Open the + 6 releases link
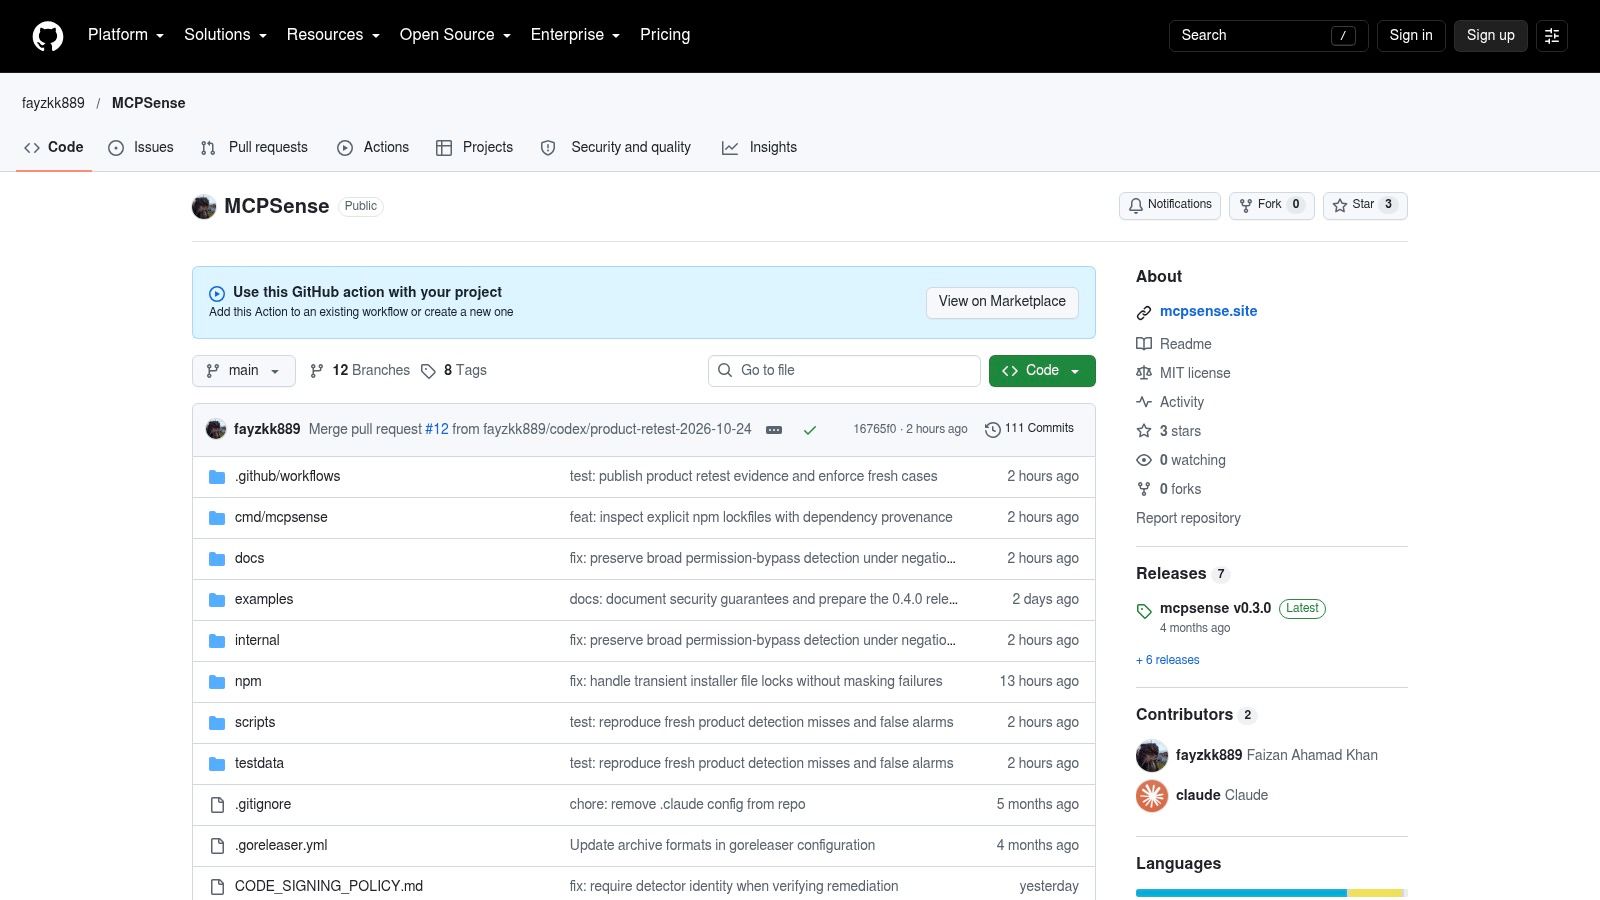The image size is (1600, 900). click(x=1168, y=660)
